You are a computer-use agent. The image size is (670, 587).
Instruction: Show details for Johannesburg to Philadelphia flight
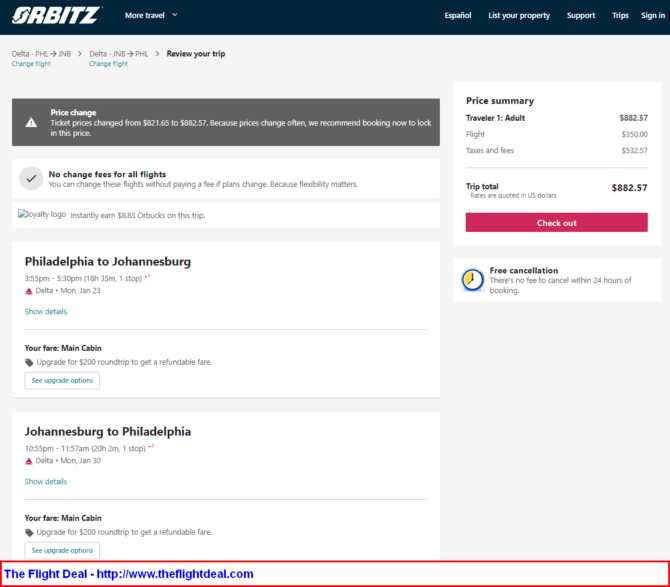point(46,481)
